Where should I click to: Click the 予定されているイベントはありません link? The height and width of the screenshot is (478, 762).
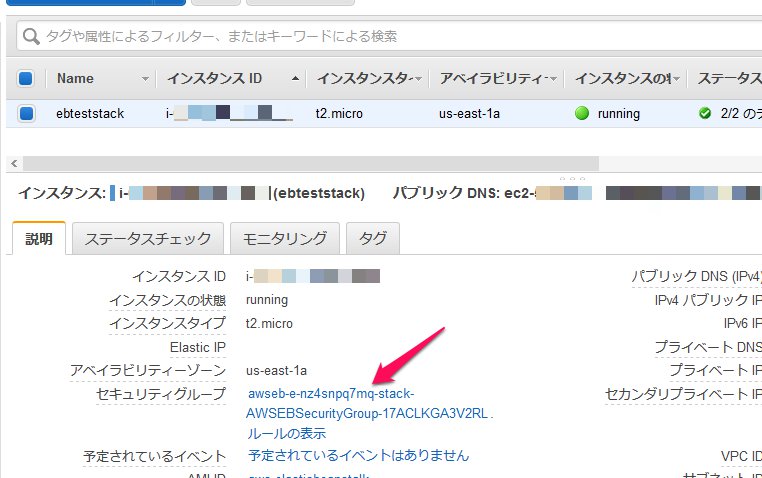pyautogui.click(x=358, y=455)
